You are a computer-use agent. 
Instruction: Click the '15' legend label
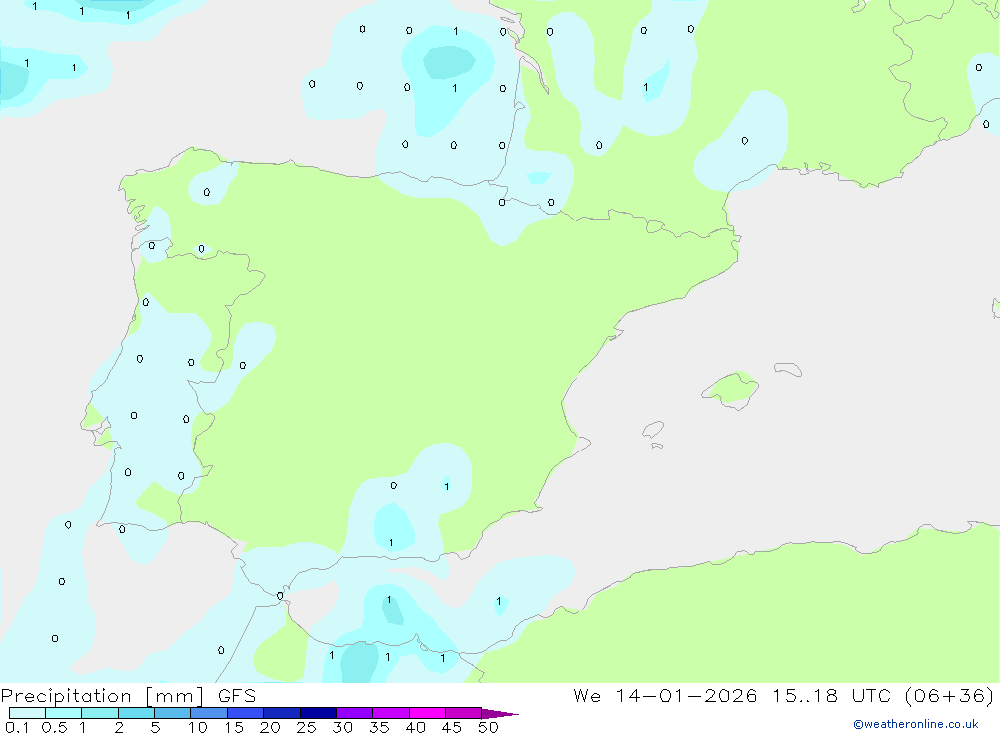coord(234,727)
